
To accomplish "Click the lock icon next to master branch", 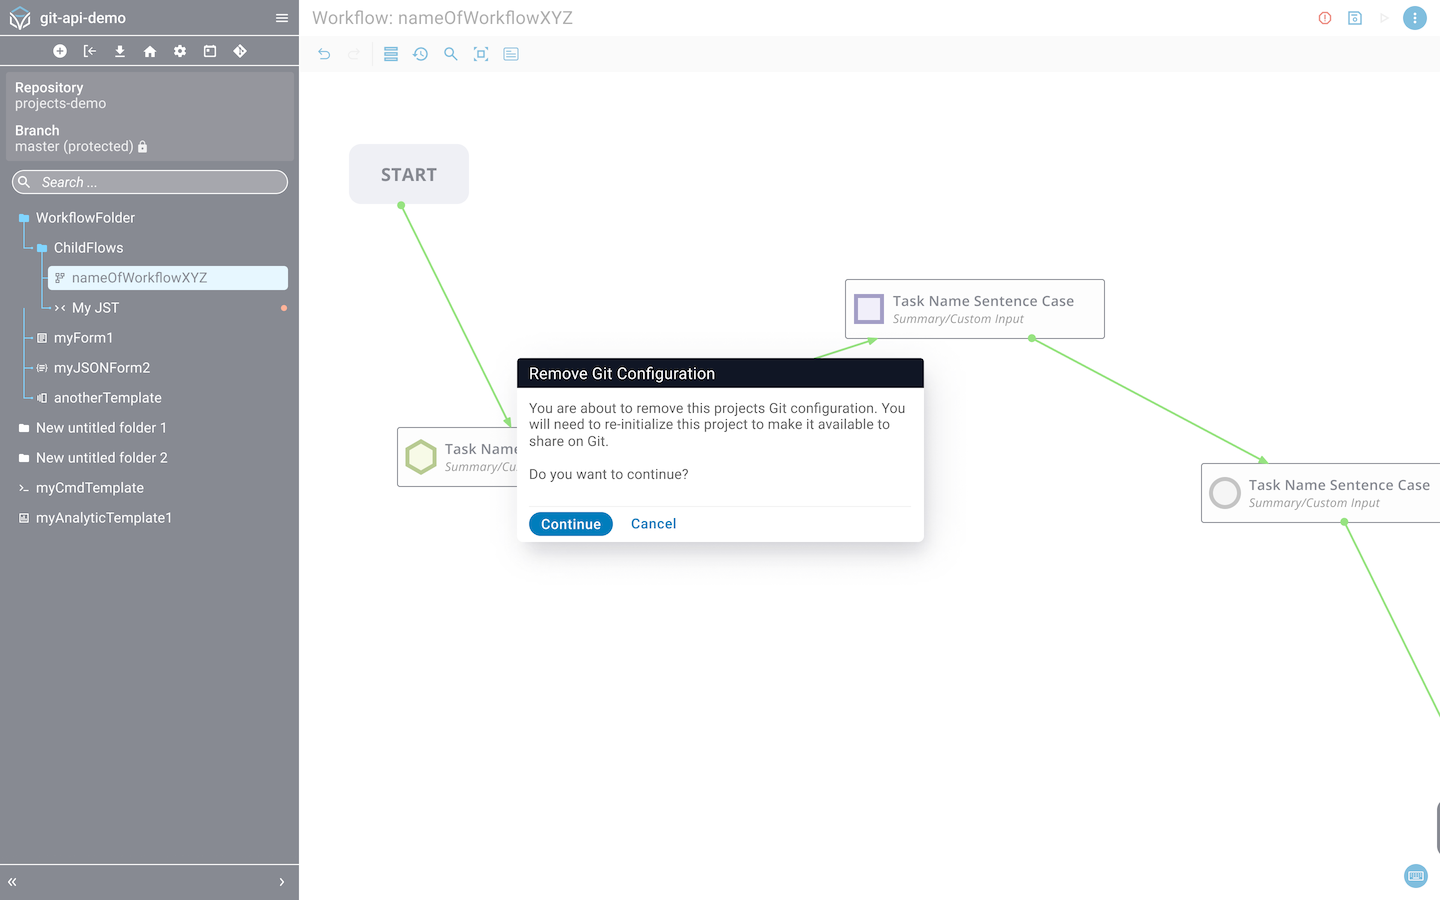I will [x=142, y=147].
